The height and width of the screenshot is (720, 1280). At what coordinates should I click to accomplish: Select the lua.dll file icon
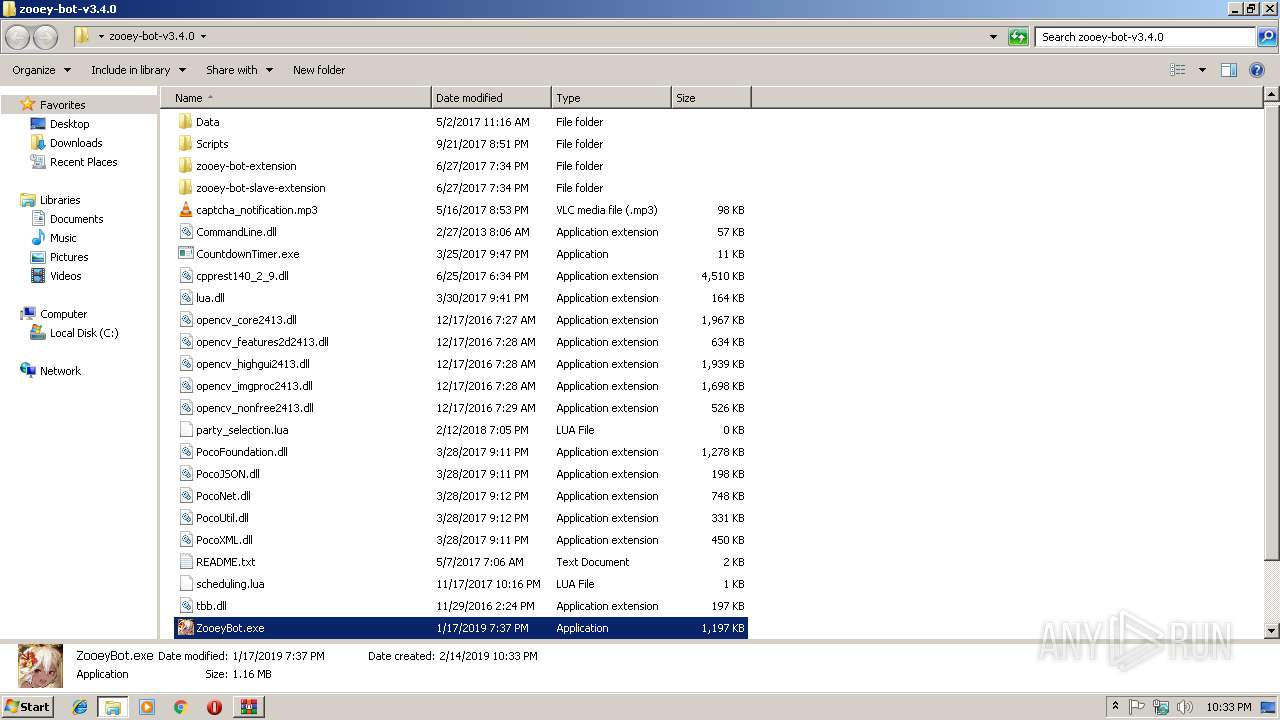click(x=185, y=298)
